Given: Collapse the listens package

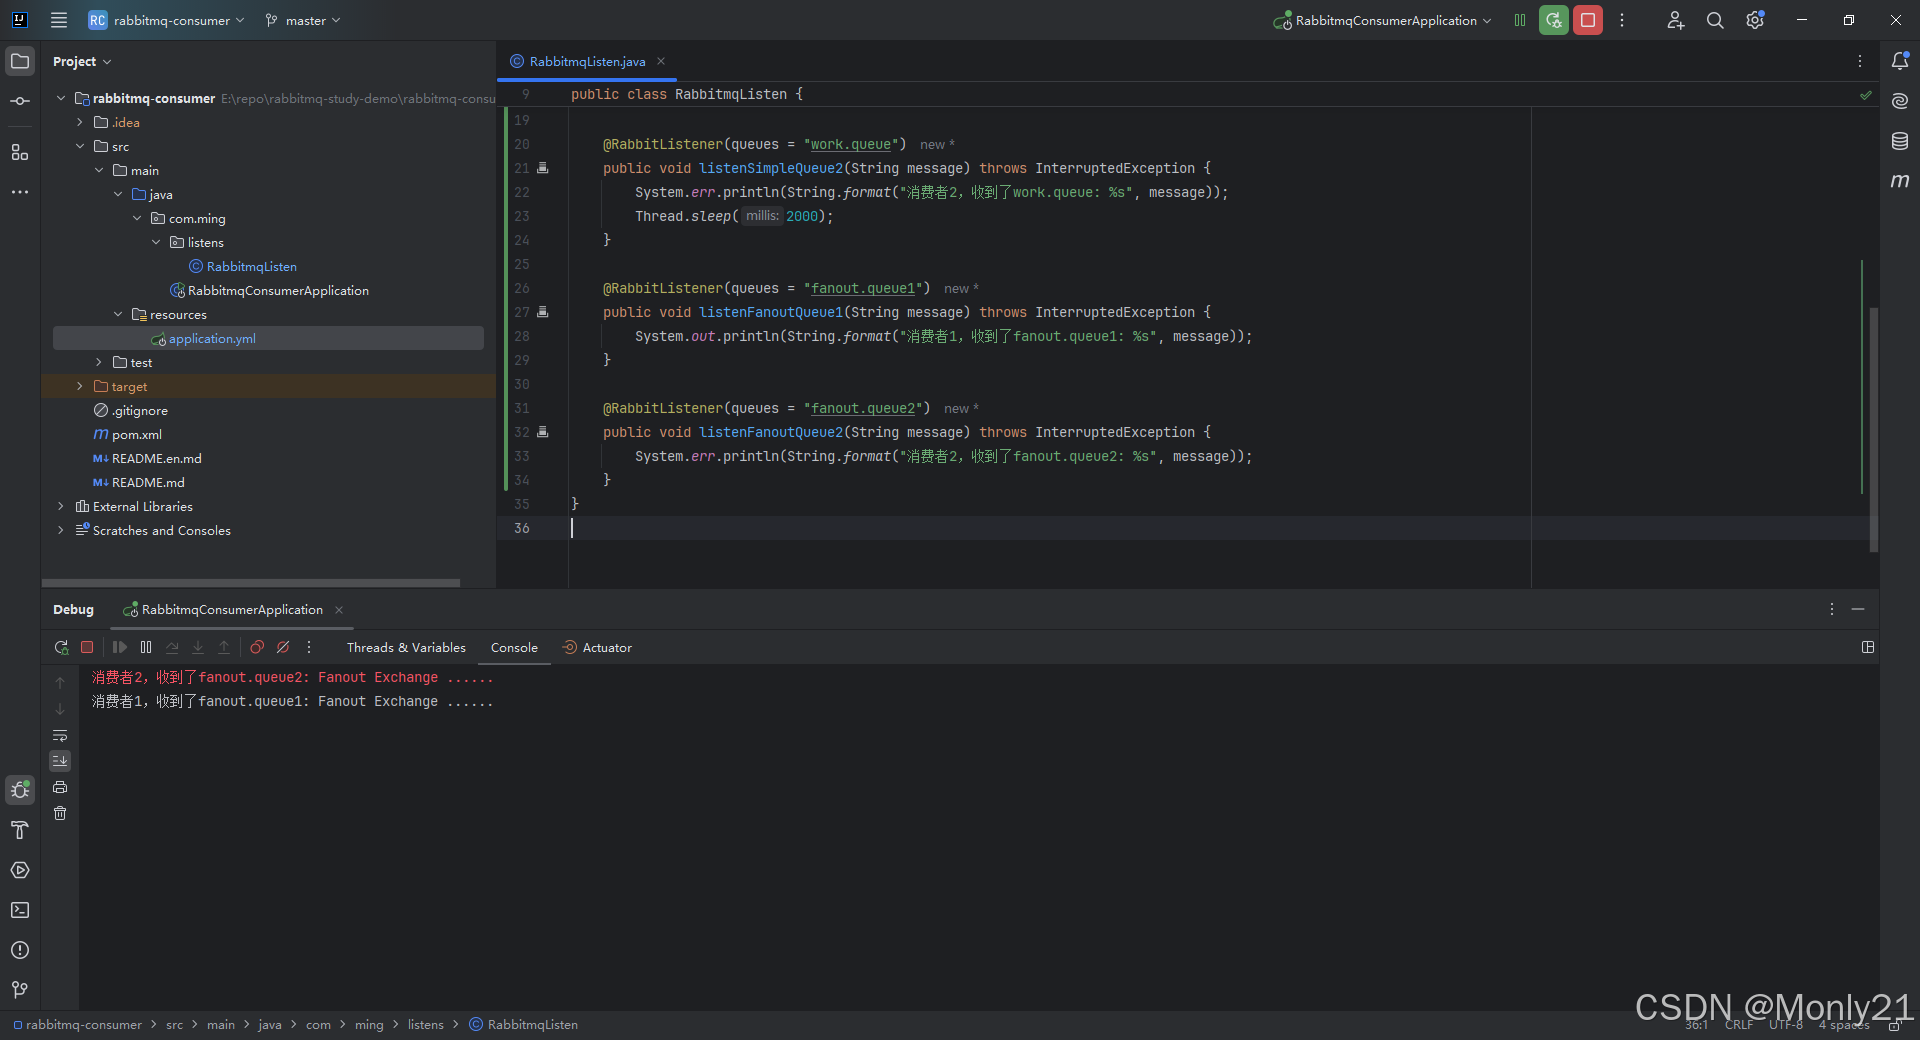Looking at the screenshot, I should [x=156, y=242].
